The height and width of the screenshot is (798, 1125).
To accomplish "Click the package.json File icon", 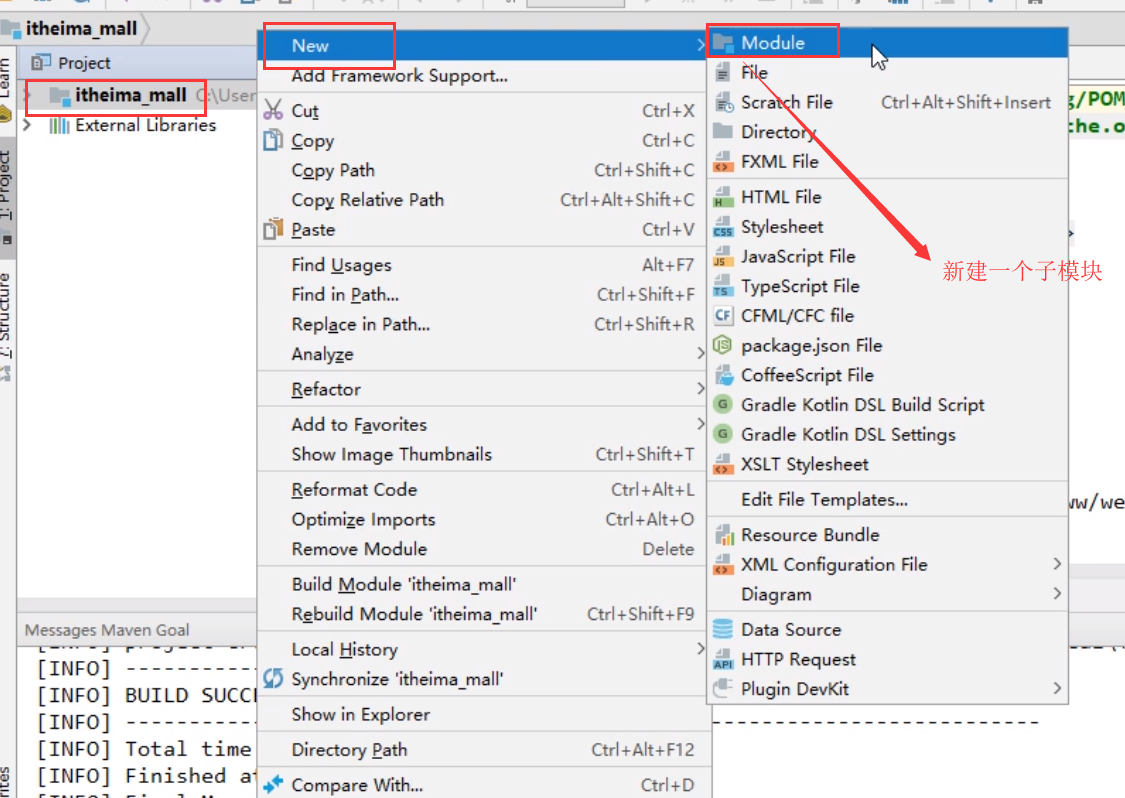I will tap(722, 345).
